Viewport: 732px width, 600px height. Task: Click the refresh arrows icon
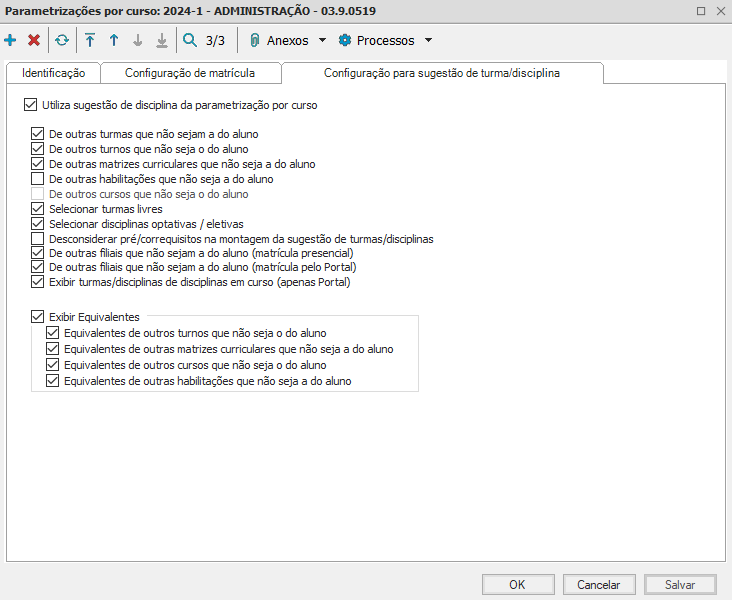pos(62,41)
